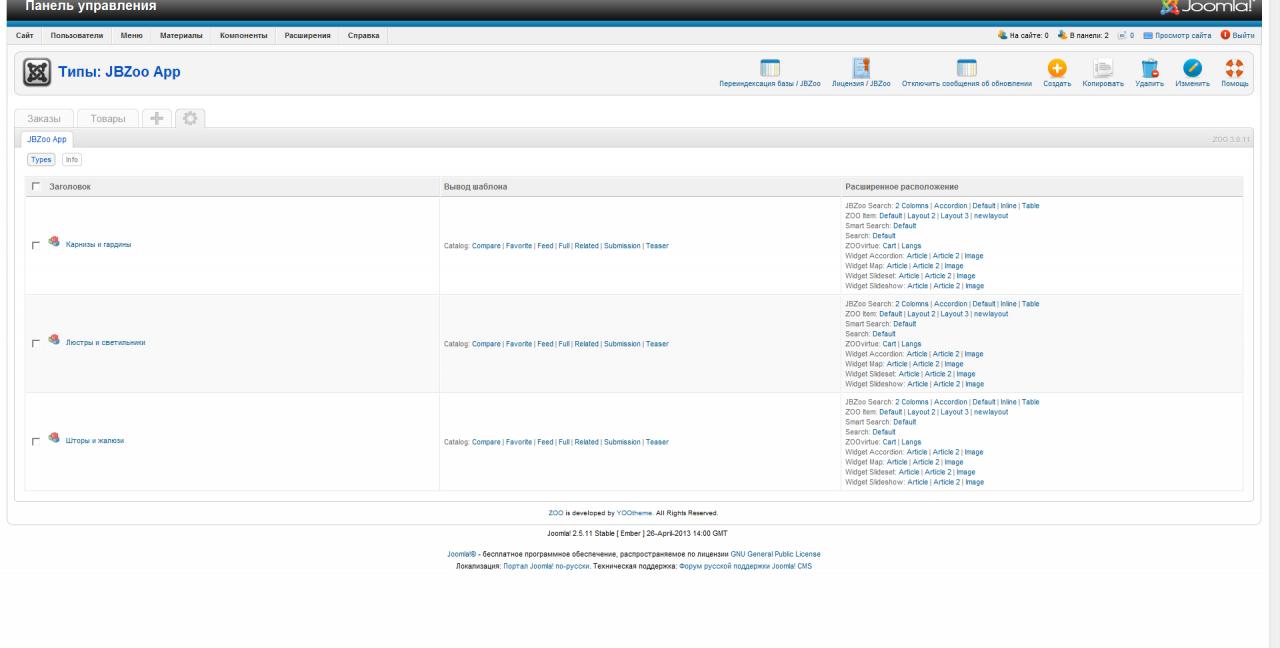Viewport: 1280px width, 648px height.
Task: Switch to the Info sub-tab
Action: tap(72, 159)
